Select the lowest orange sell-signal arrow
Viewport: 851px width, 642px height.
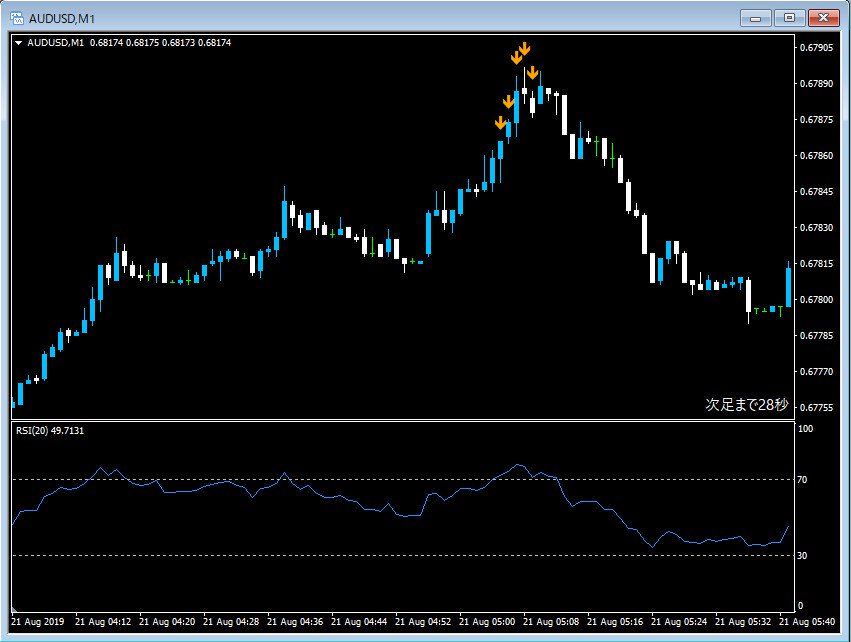coord(501,123)
